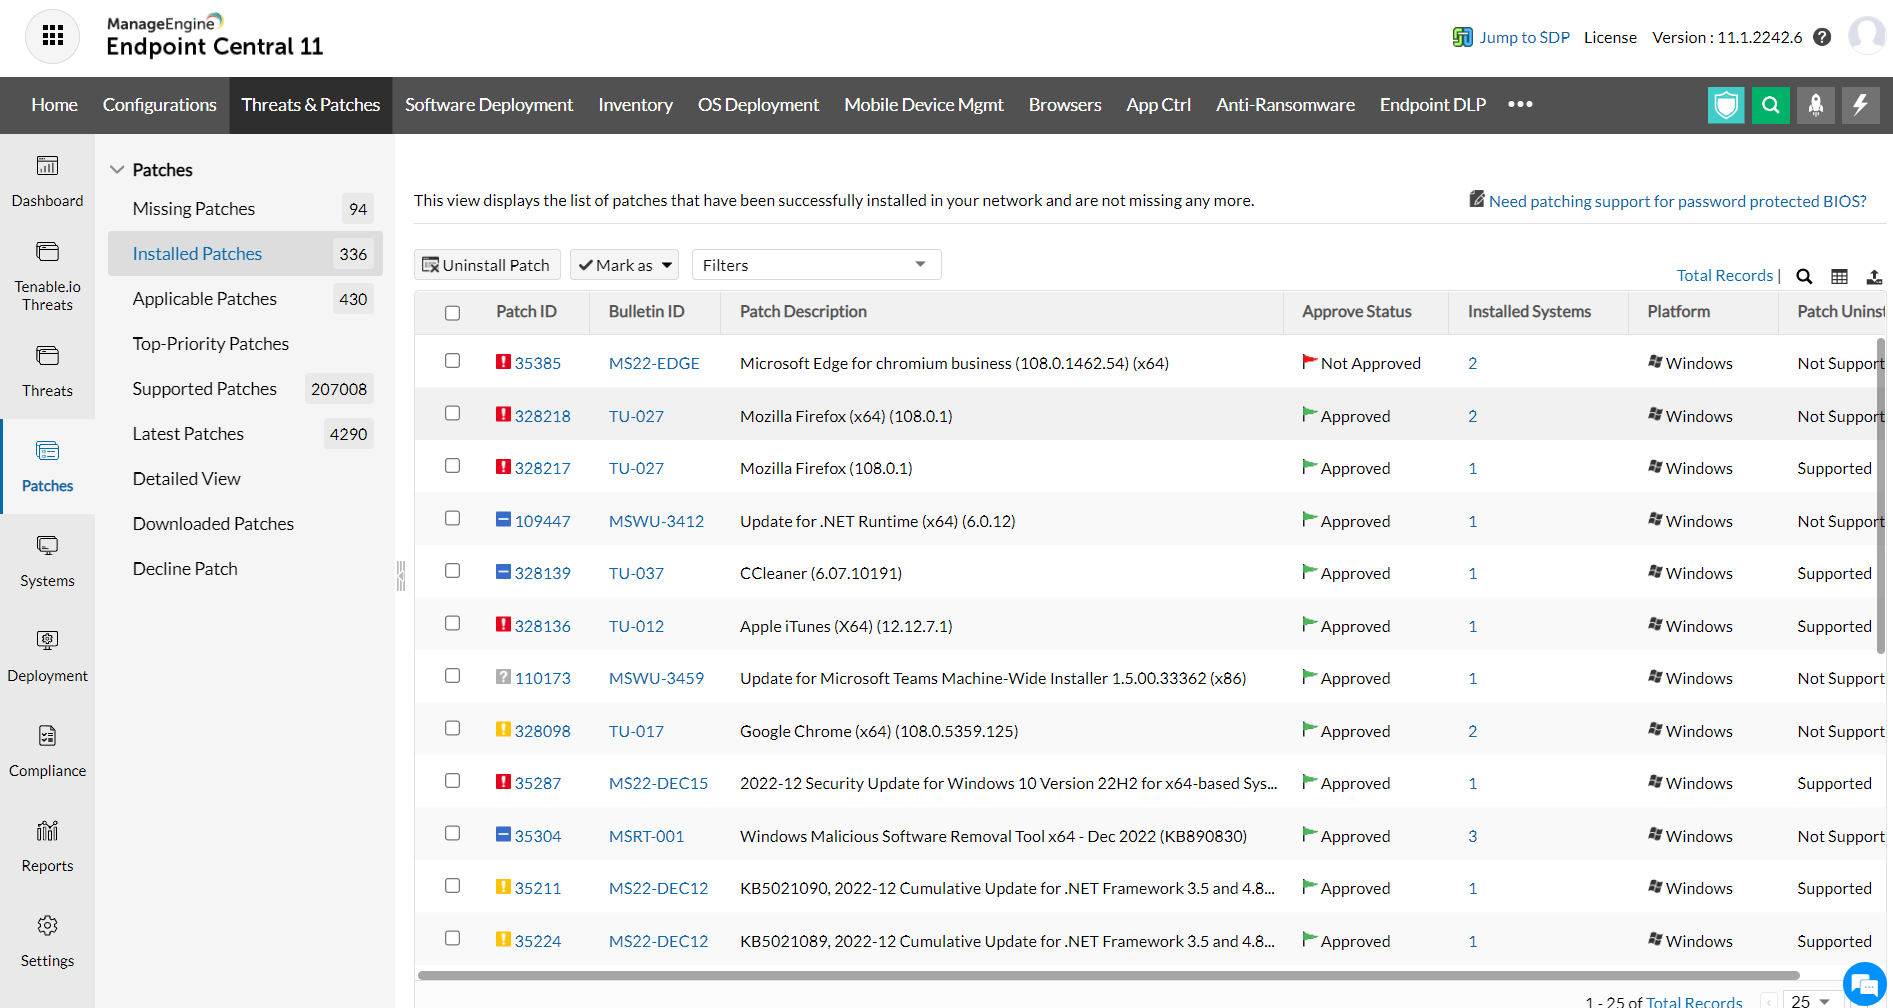Screen dimensions: 1893x1008
Task: Open the records per page dropdown
Action: click(x=1811, y=1000)
